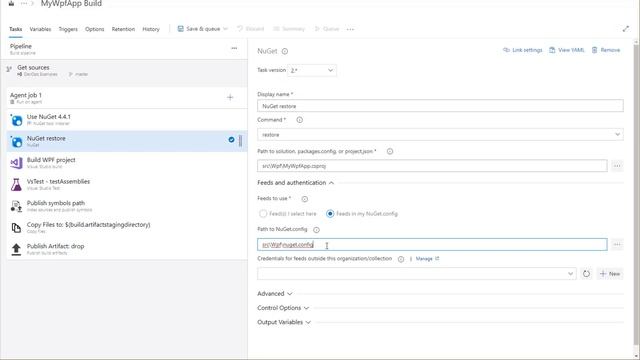Viewport: 640px width, 360px height.
Task: Toggle the NuGet restore enabled checkmark
Action: pos(231,140)
